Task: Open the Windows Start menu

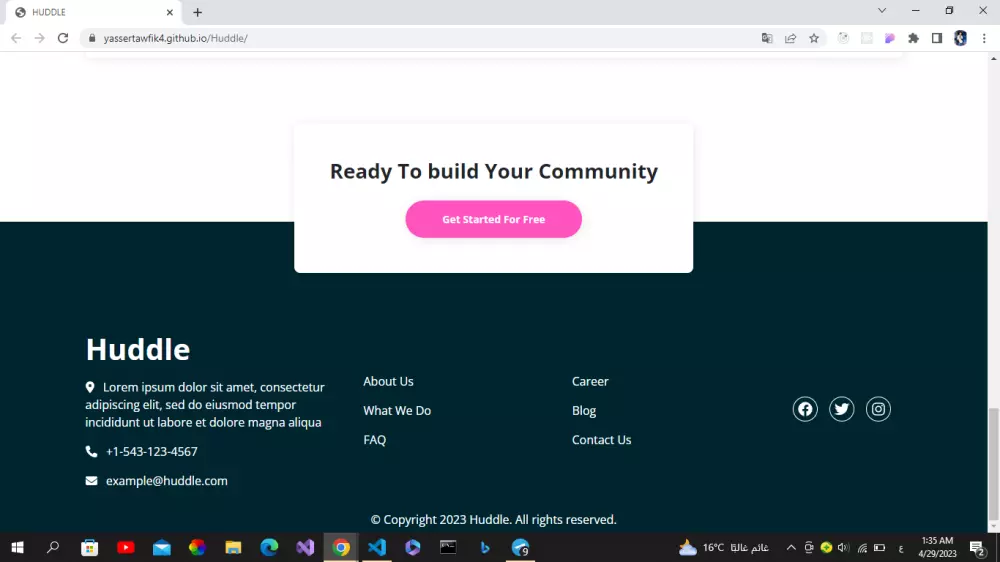Action: [x=17, y=547]
